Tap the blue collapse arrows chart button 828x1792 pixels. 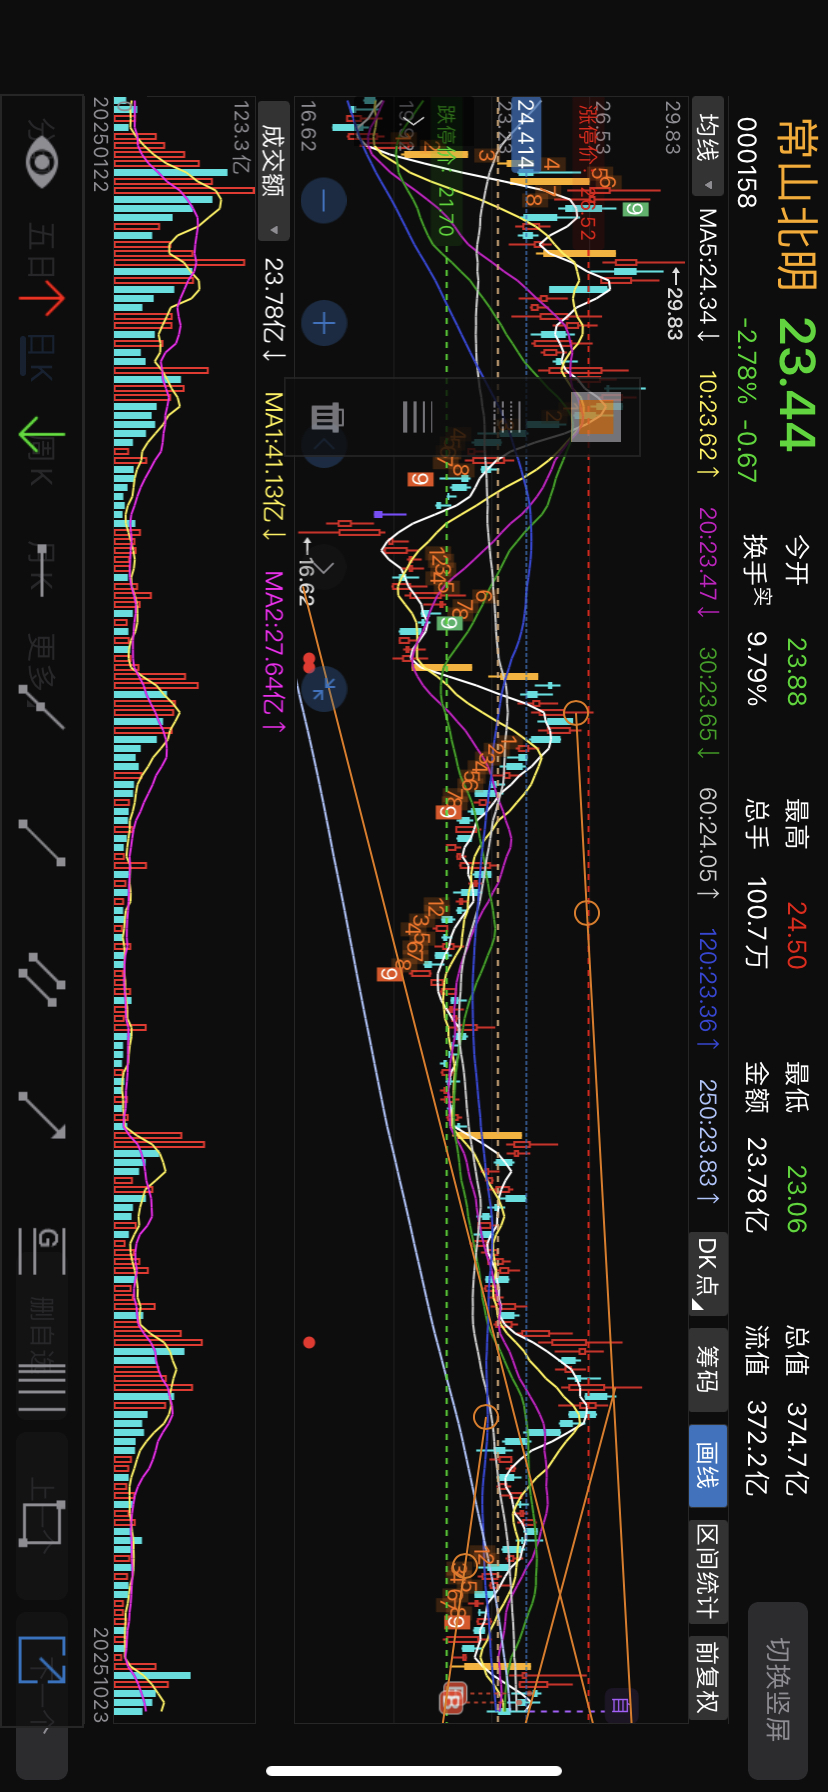(323, 689)
